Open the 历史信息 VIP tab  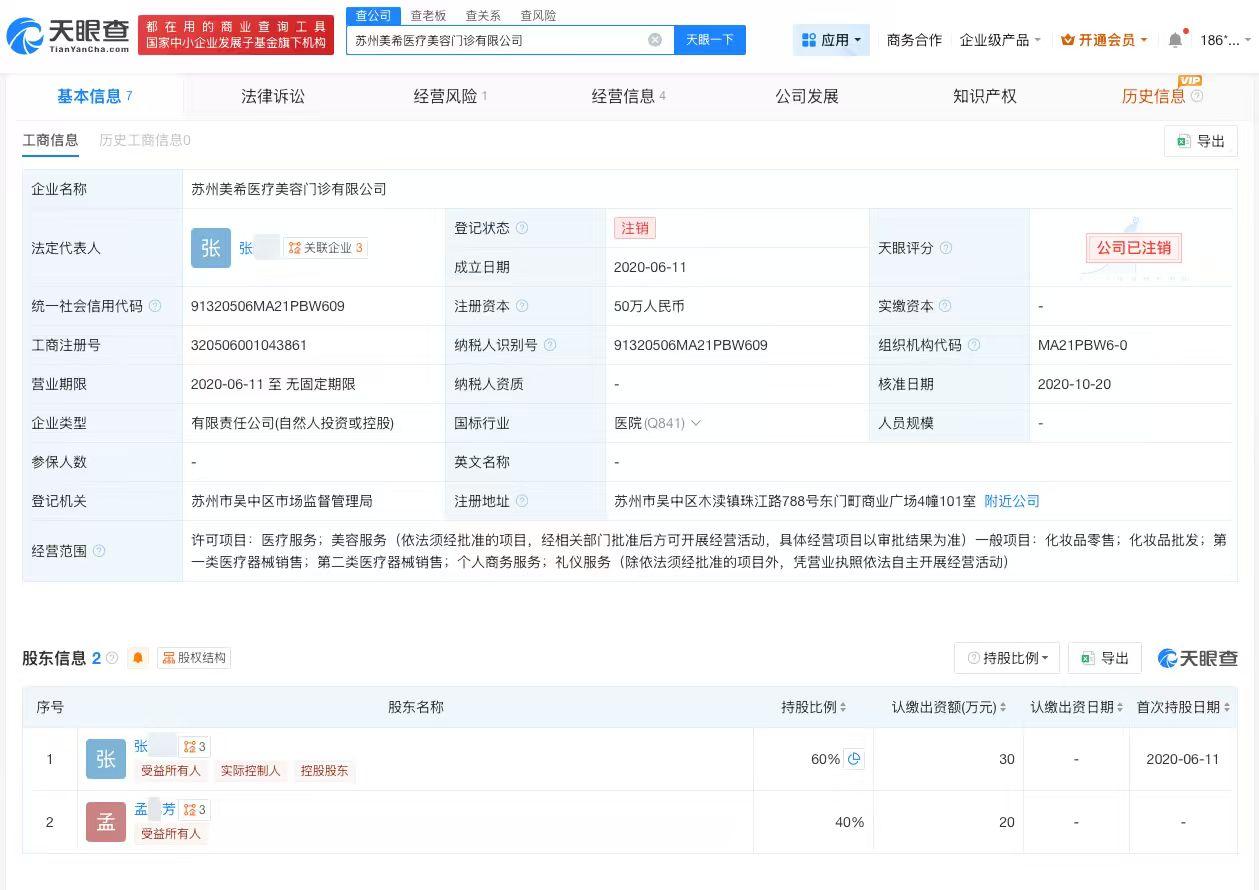(1153, 97)
